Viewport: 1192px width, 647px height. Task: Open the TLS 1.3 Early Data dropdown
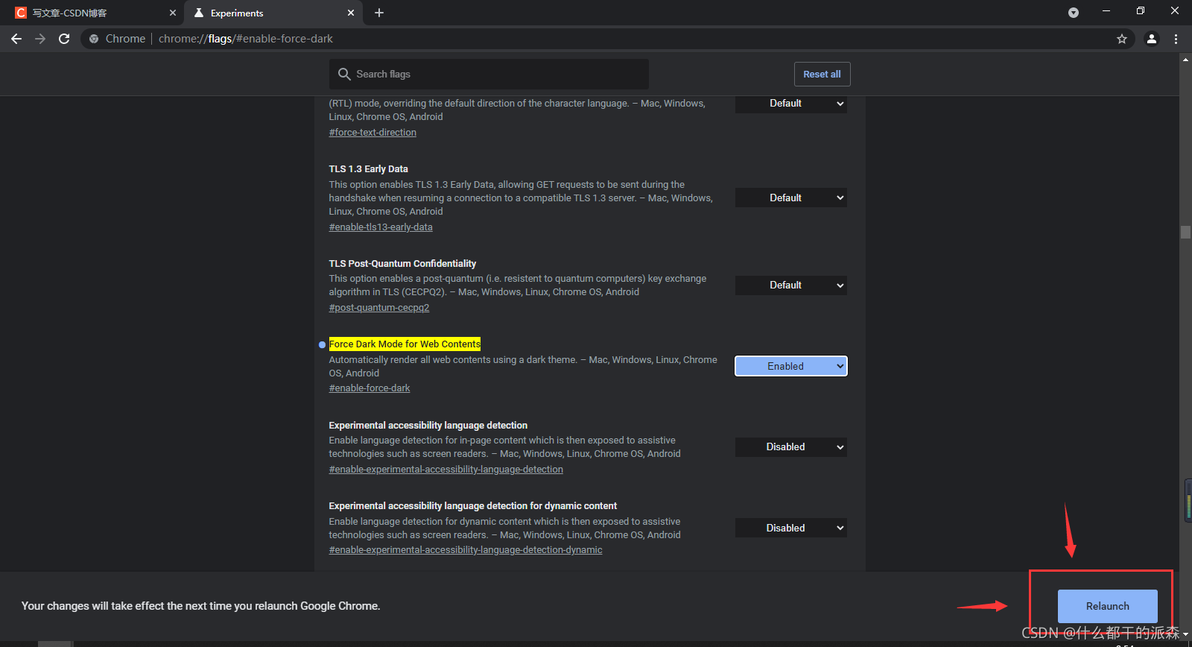pyautogui.click(x=791, y=198)
